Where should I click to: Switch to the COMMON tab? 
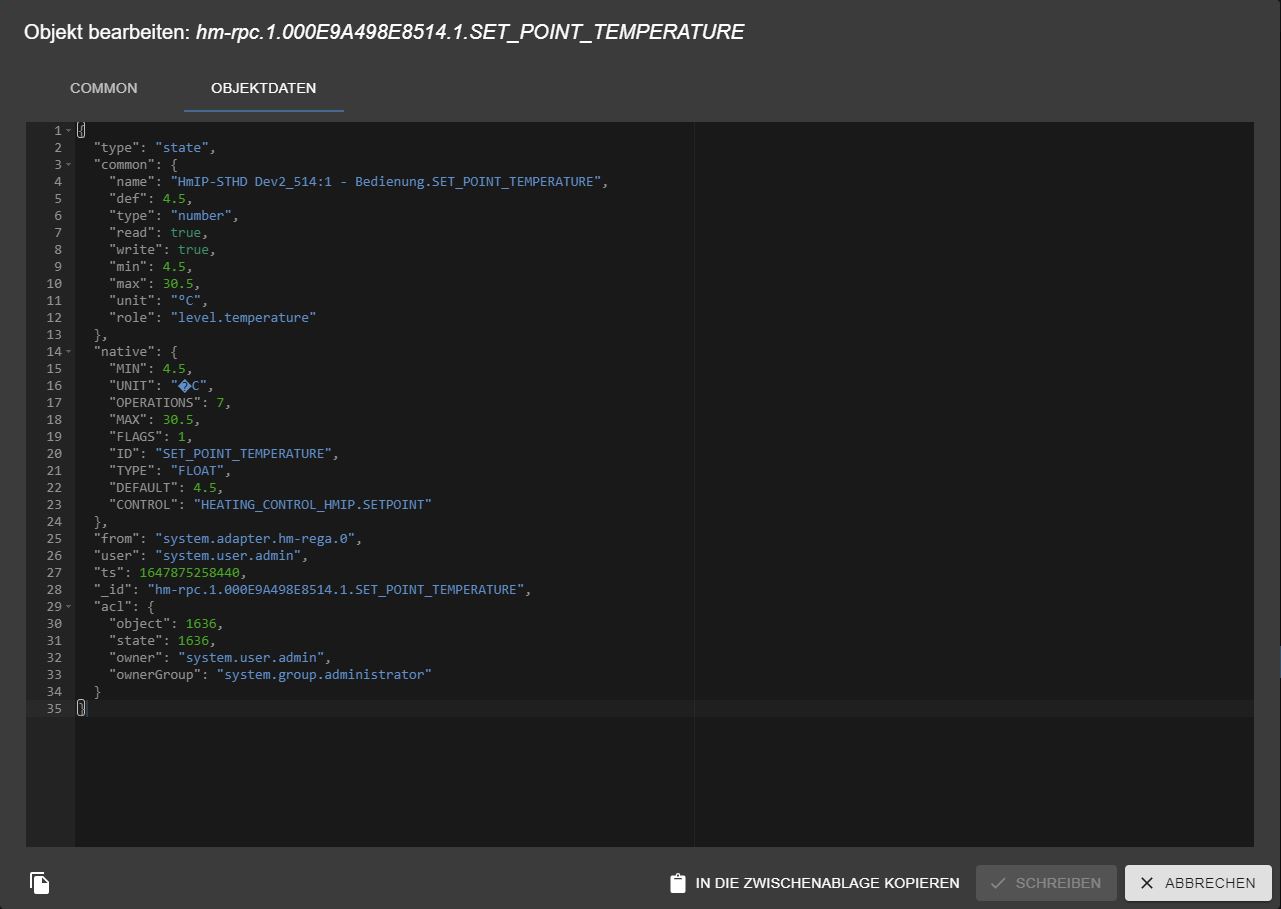pos(103,88)
